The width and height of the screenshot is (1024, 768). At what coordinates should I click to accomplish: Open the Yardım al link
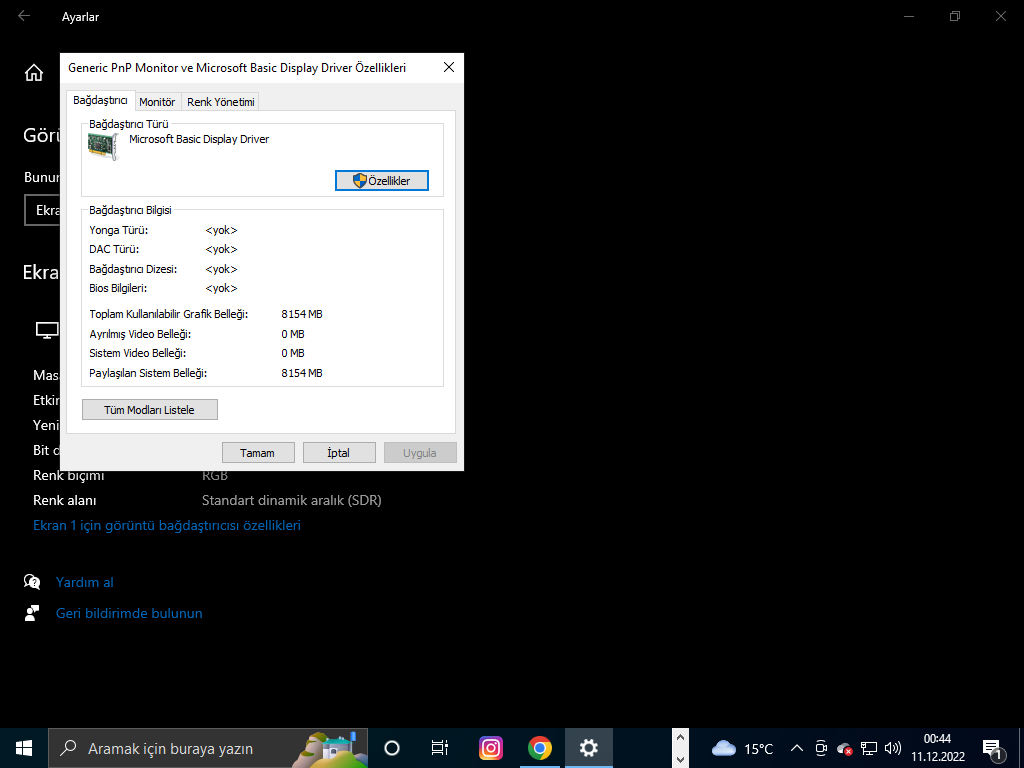coord(85,582)
